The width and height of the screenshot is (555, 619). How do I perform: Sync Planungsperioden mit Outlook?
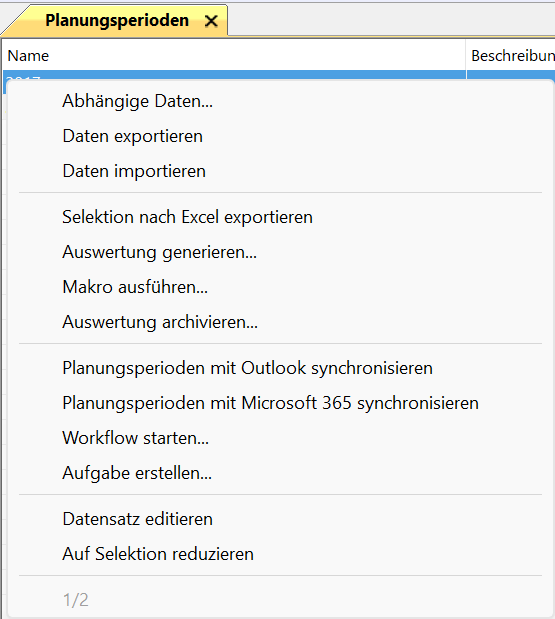click(x=248, y=368)
